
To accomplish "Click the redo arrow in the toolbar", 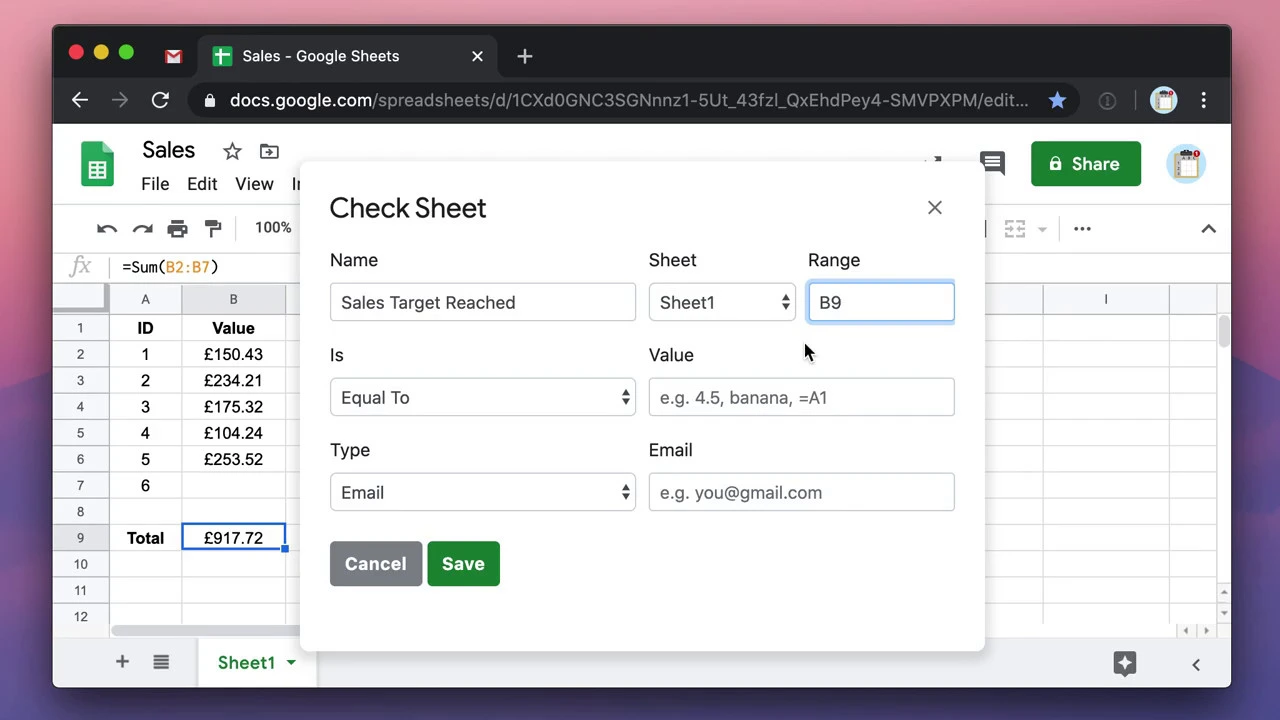I will 142,229.
